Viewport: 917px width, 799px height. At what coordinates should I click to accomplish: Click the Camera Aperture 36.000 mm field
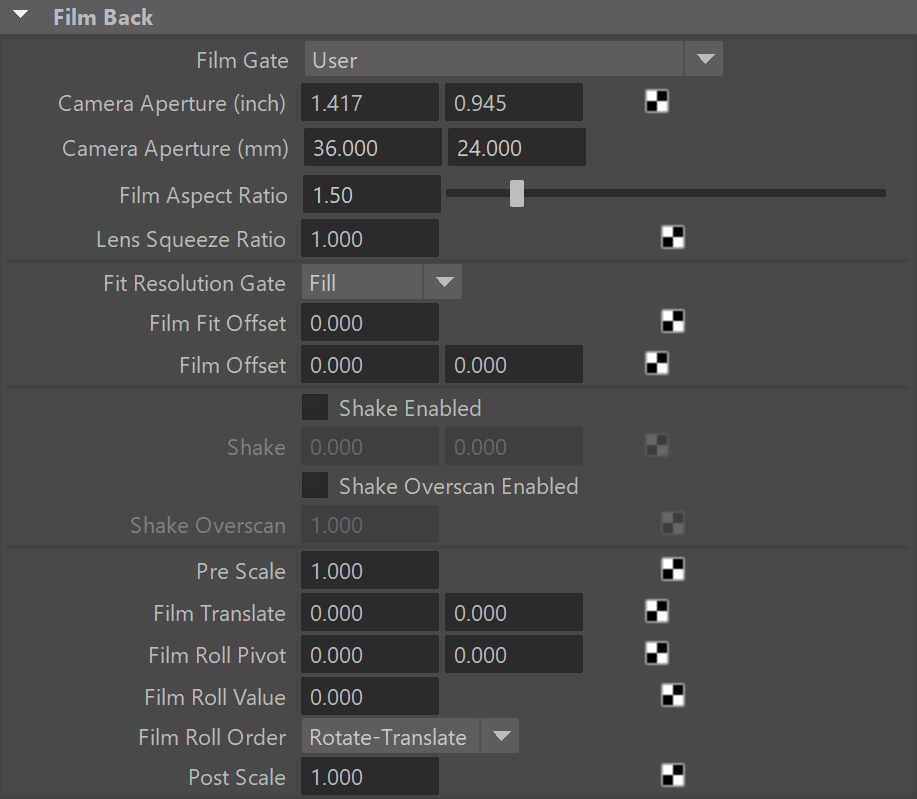coord(373,147)
